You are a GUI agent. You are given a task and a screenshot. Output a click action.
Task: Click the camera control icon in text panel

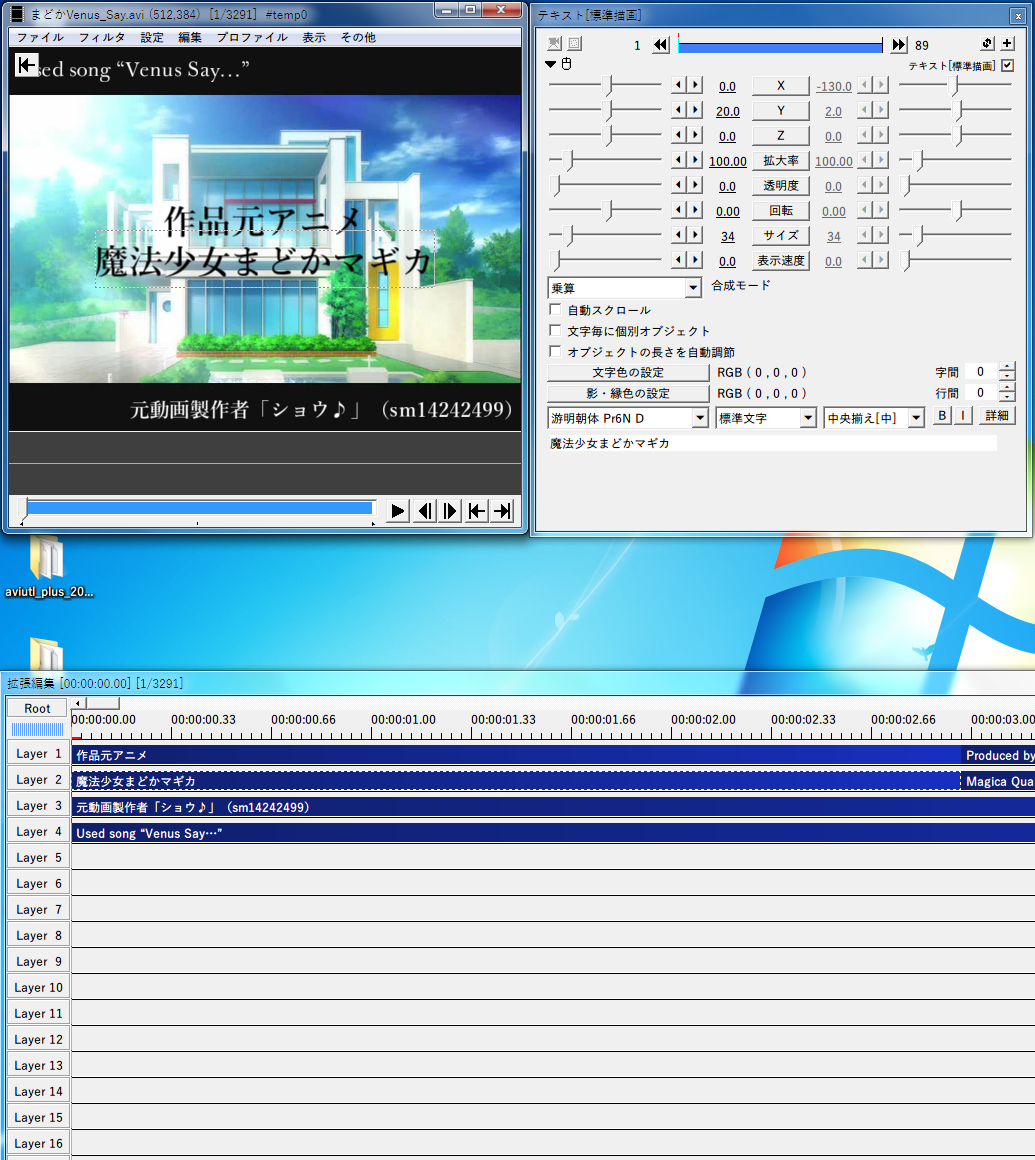click(x=554, y=44)
